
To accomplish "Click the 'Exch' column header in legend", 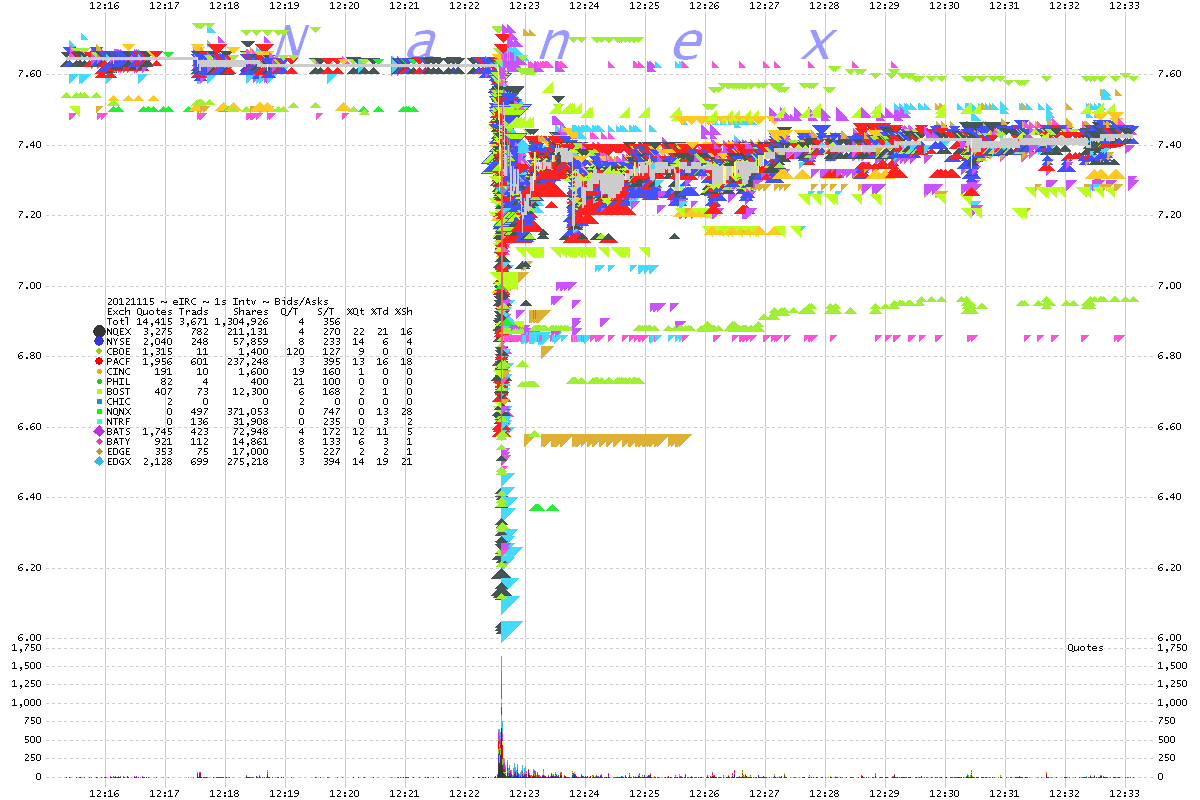I will [x=118, y=311].
